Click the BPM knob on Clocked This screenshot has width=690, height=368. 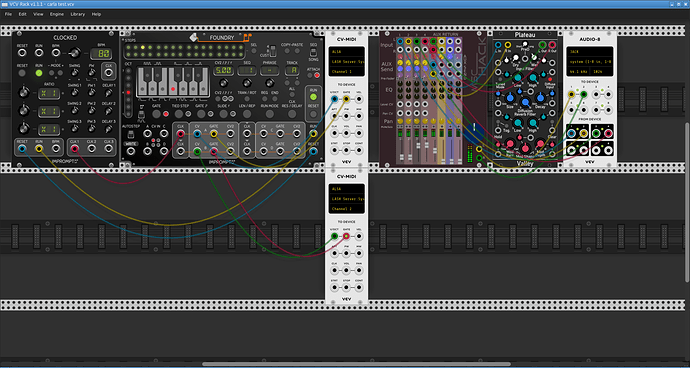click(74, 53)
